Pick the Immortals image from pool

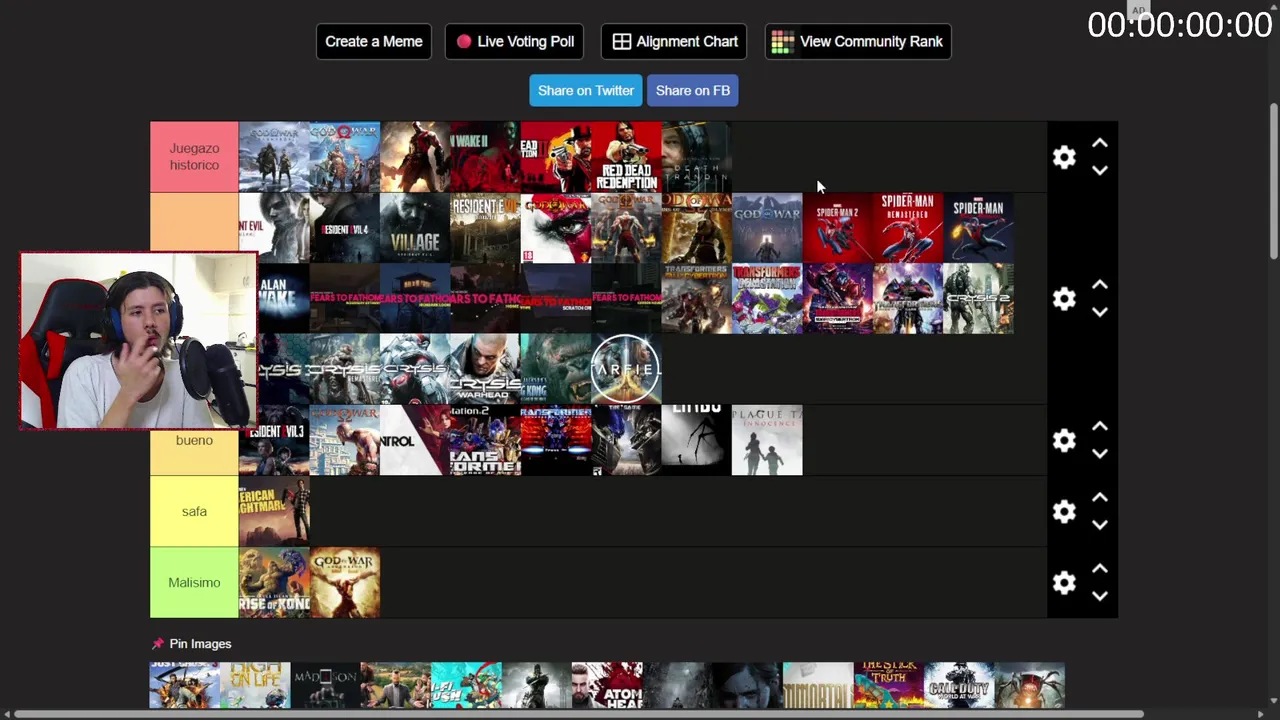(x=818, y=685)
